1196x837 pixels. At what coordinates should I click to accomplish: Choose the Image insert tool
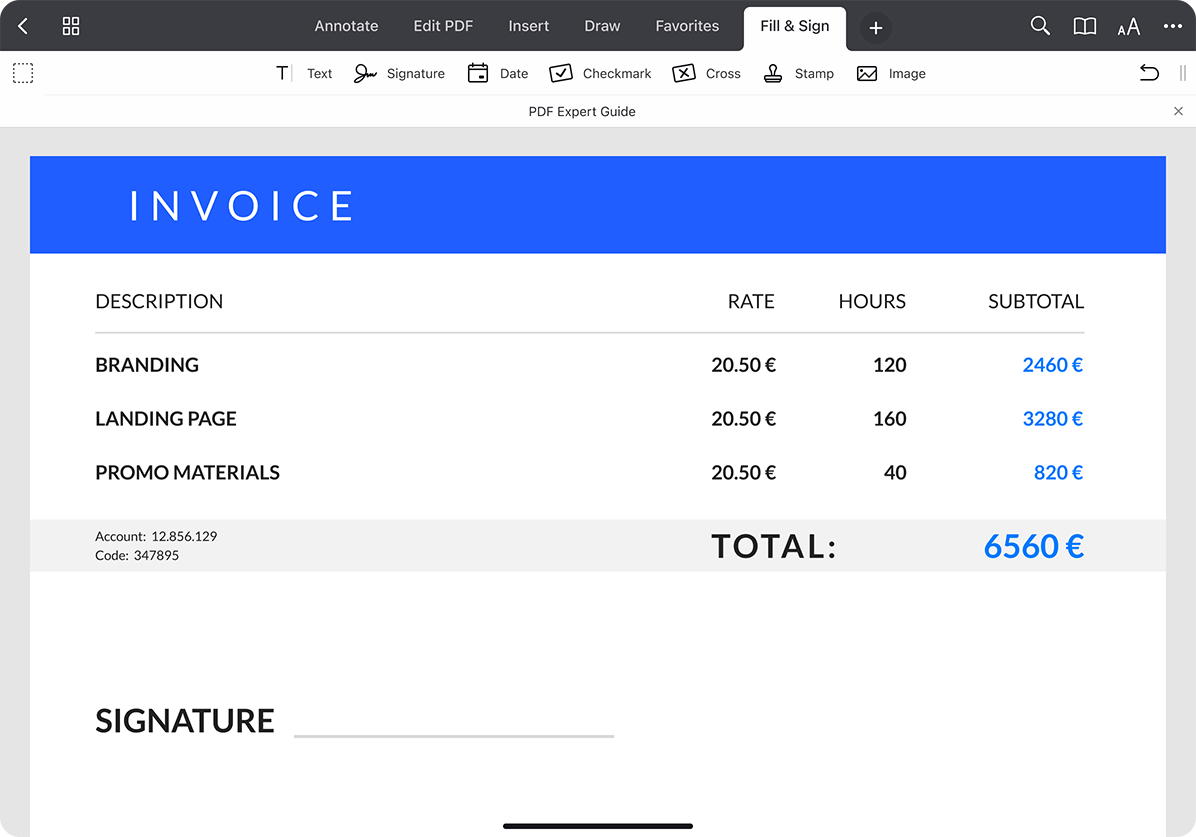pyautogui.click(x=891, y=73)
